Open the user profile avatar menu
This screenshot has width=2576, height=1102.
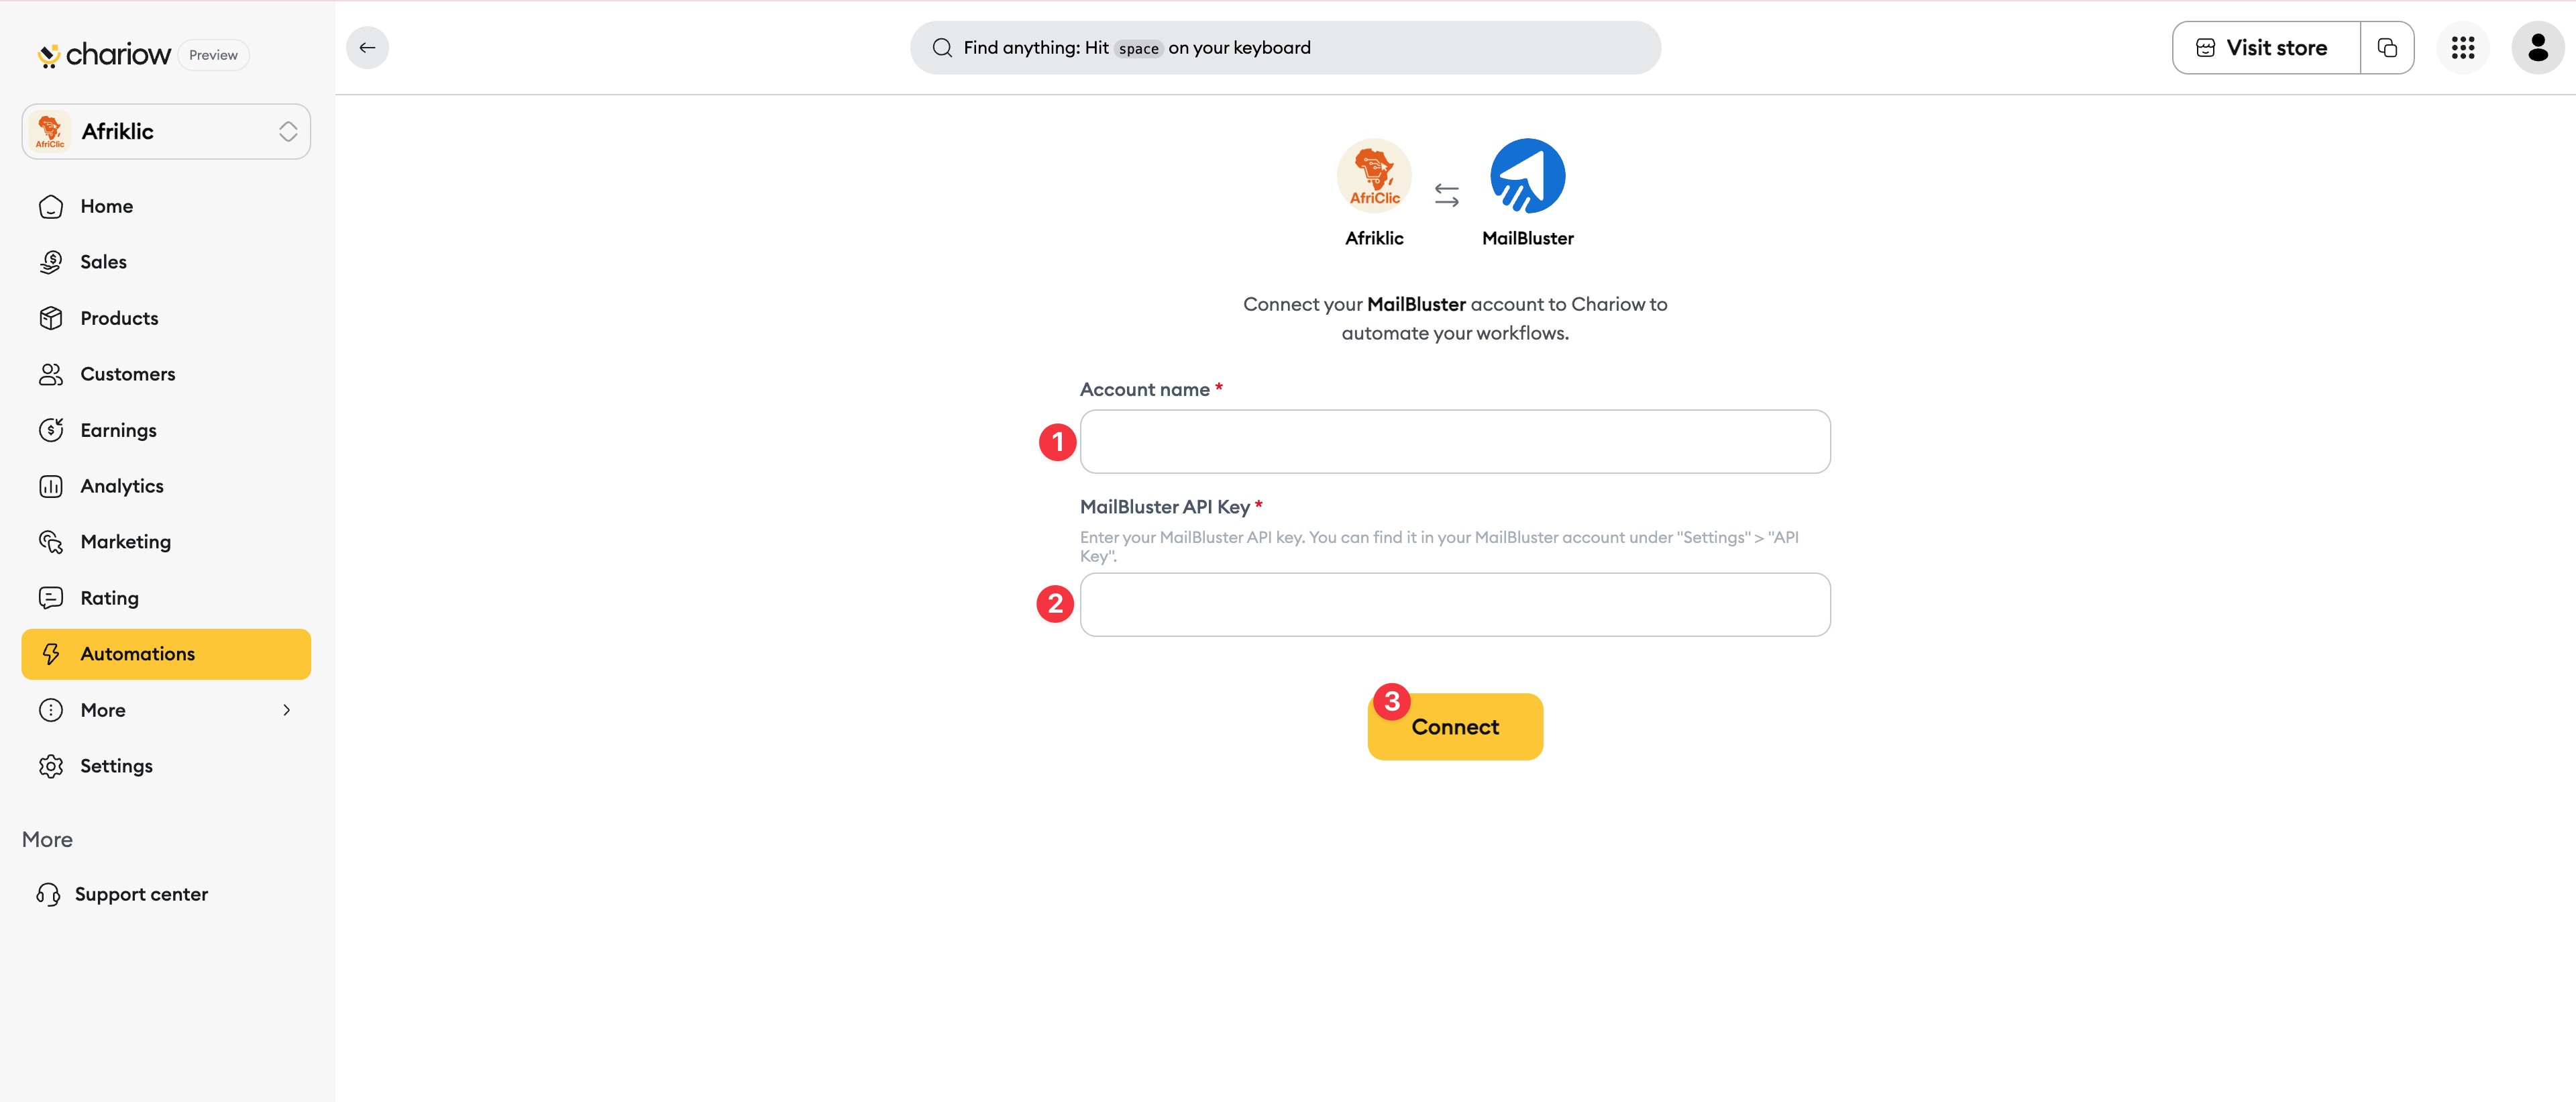coord(2537,47)
